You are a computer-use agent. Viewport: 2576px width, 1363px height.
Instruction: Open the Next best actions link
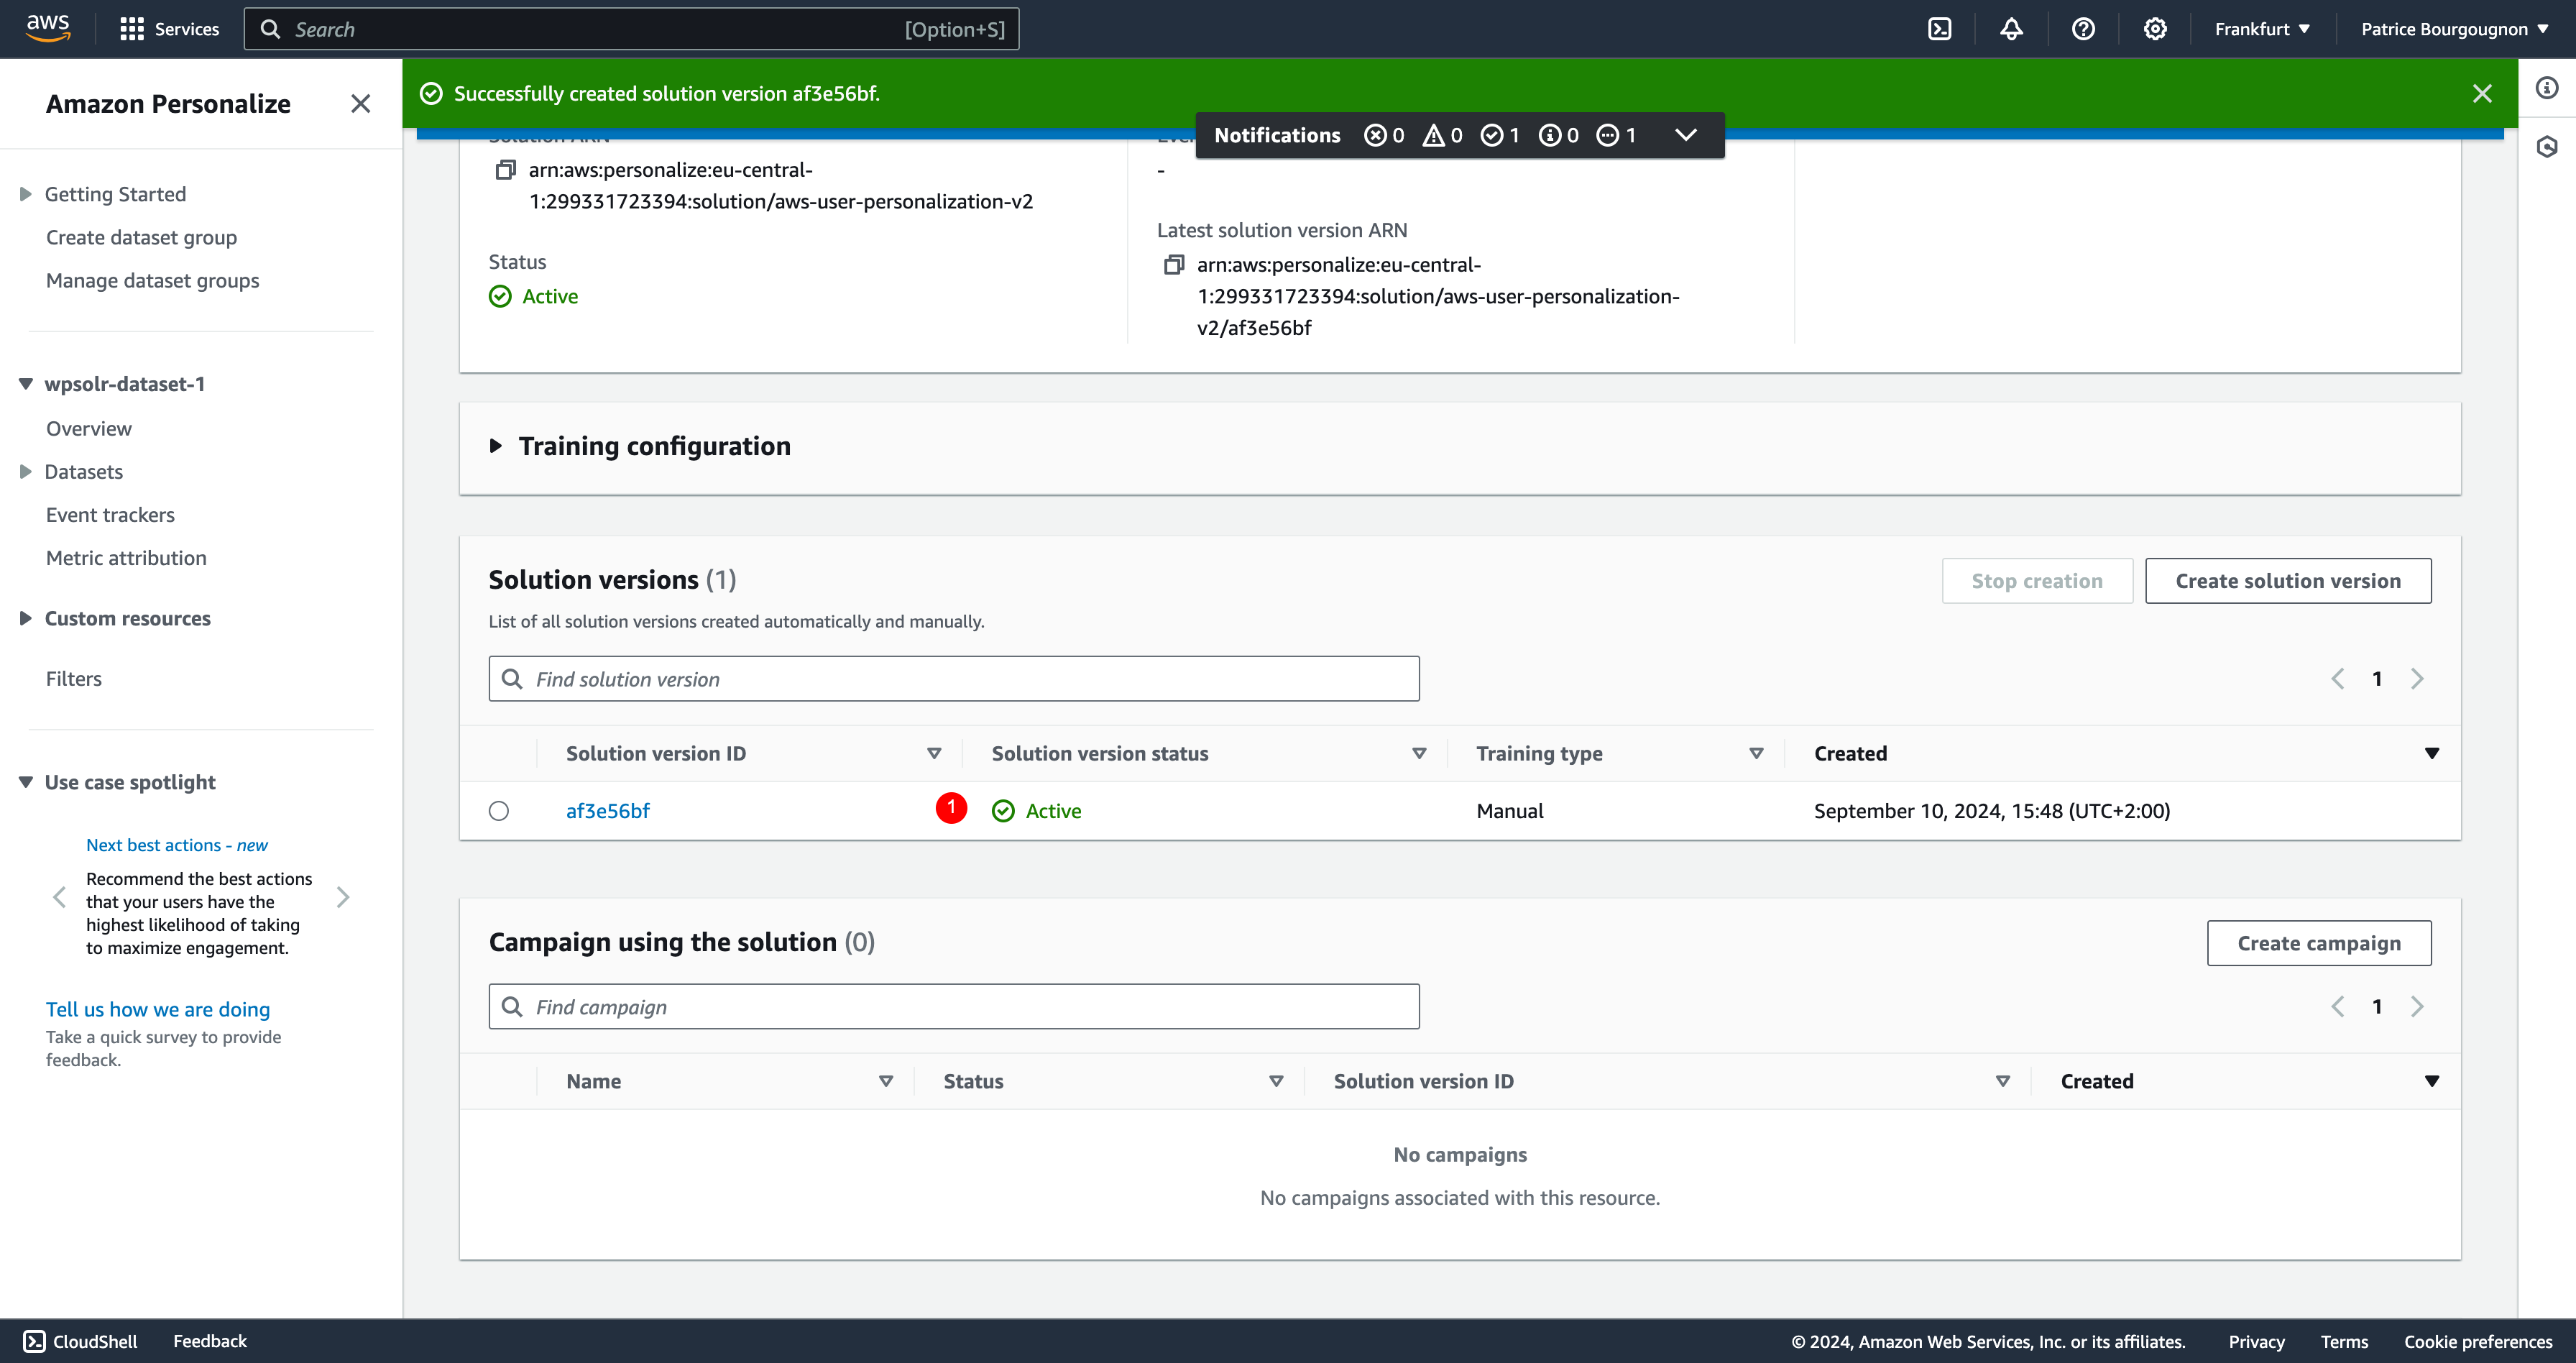(x=176, y=845)
